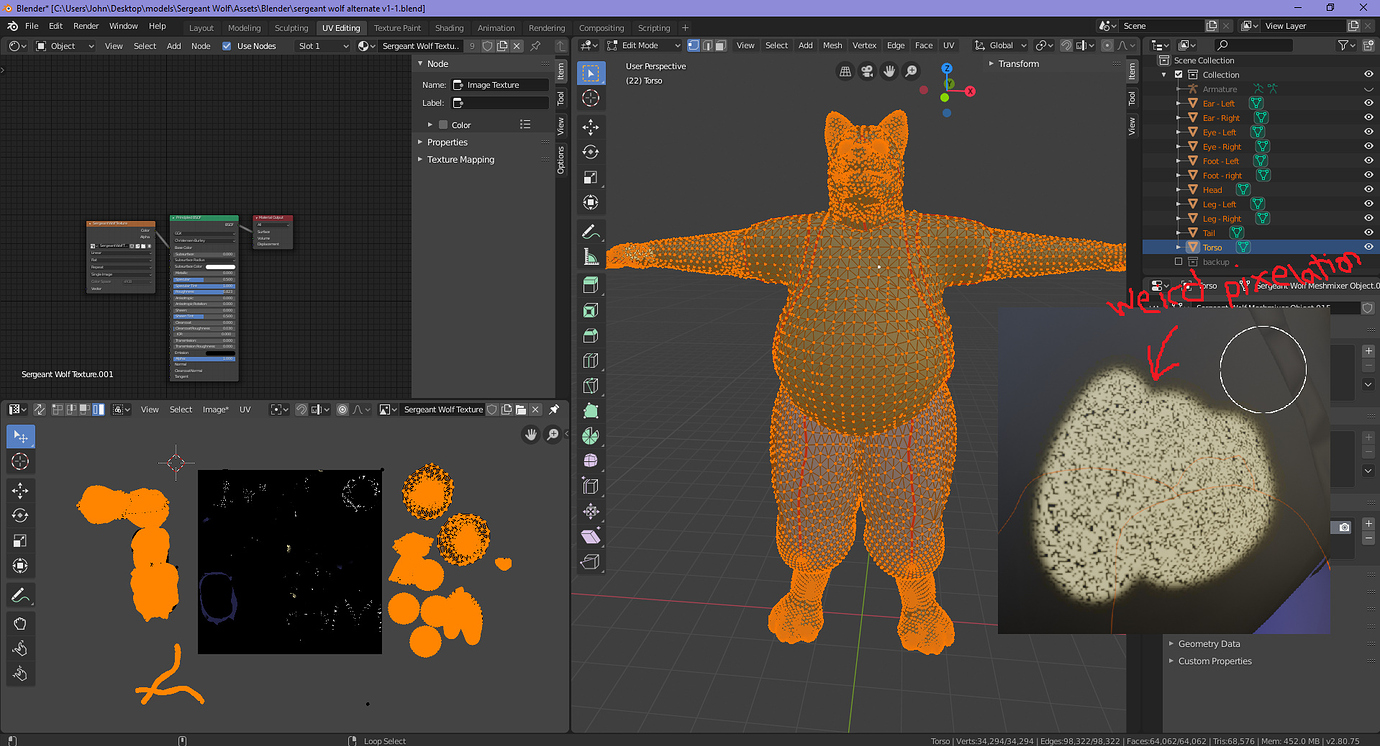Switch to the Texture Paint workspace tab

[x=397, y=28]
